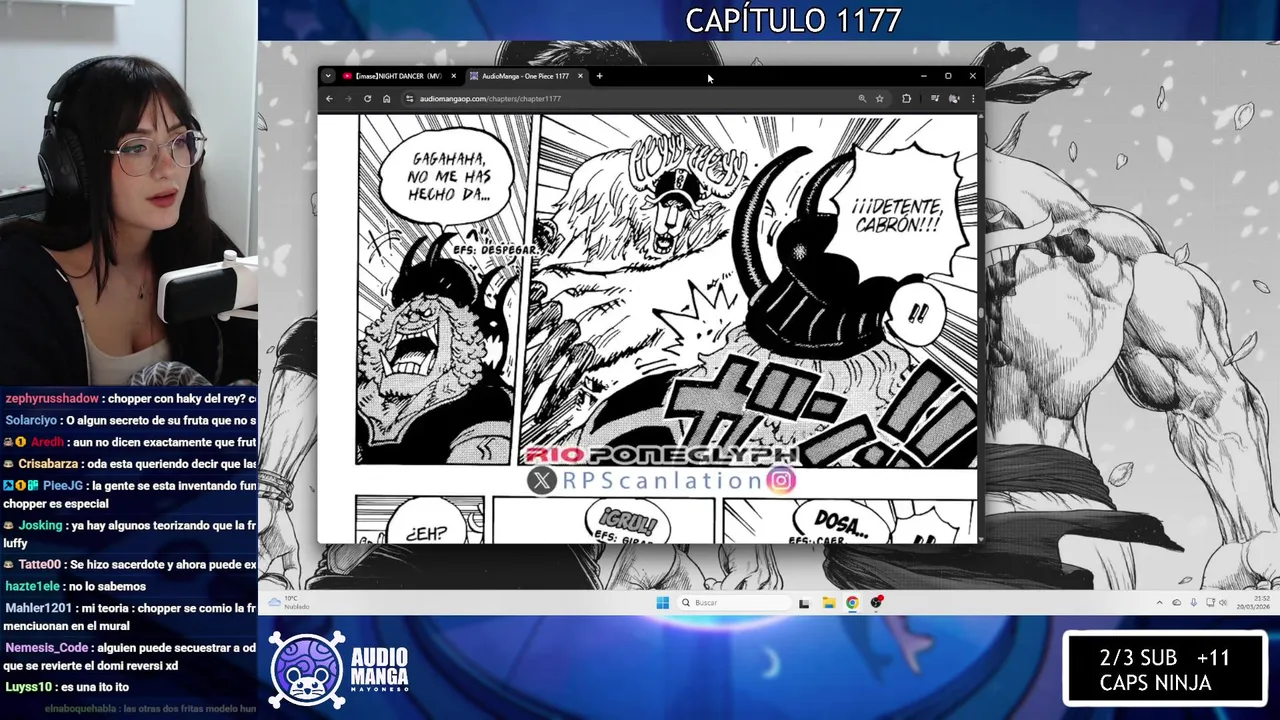The image size is (1280, 720).
Task: Open the OBS icon on the taskbar
Action: 876,603
